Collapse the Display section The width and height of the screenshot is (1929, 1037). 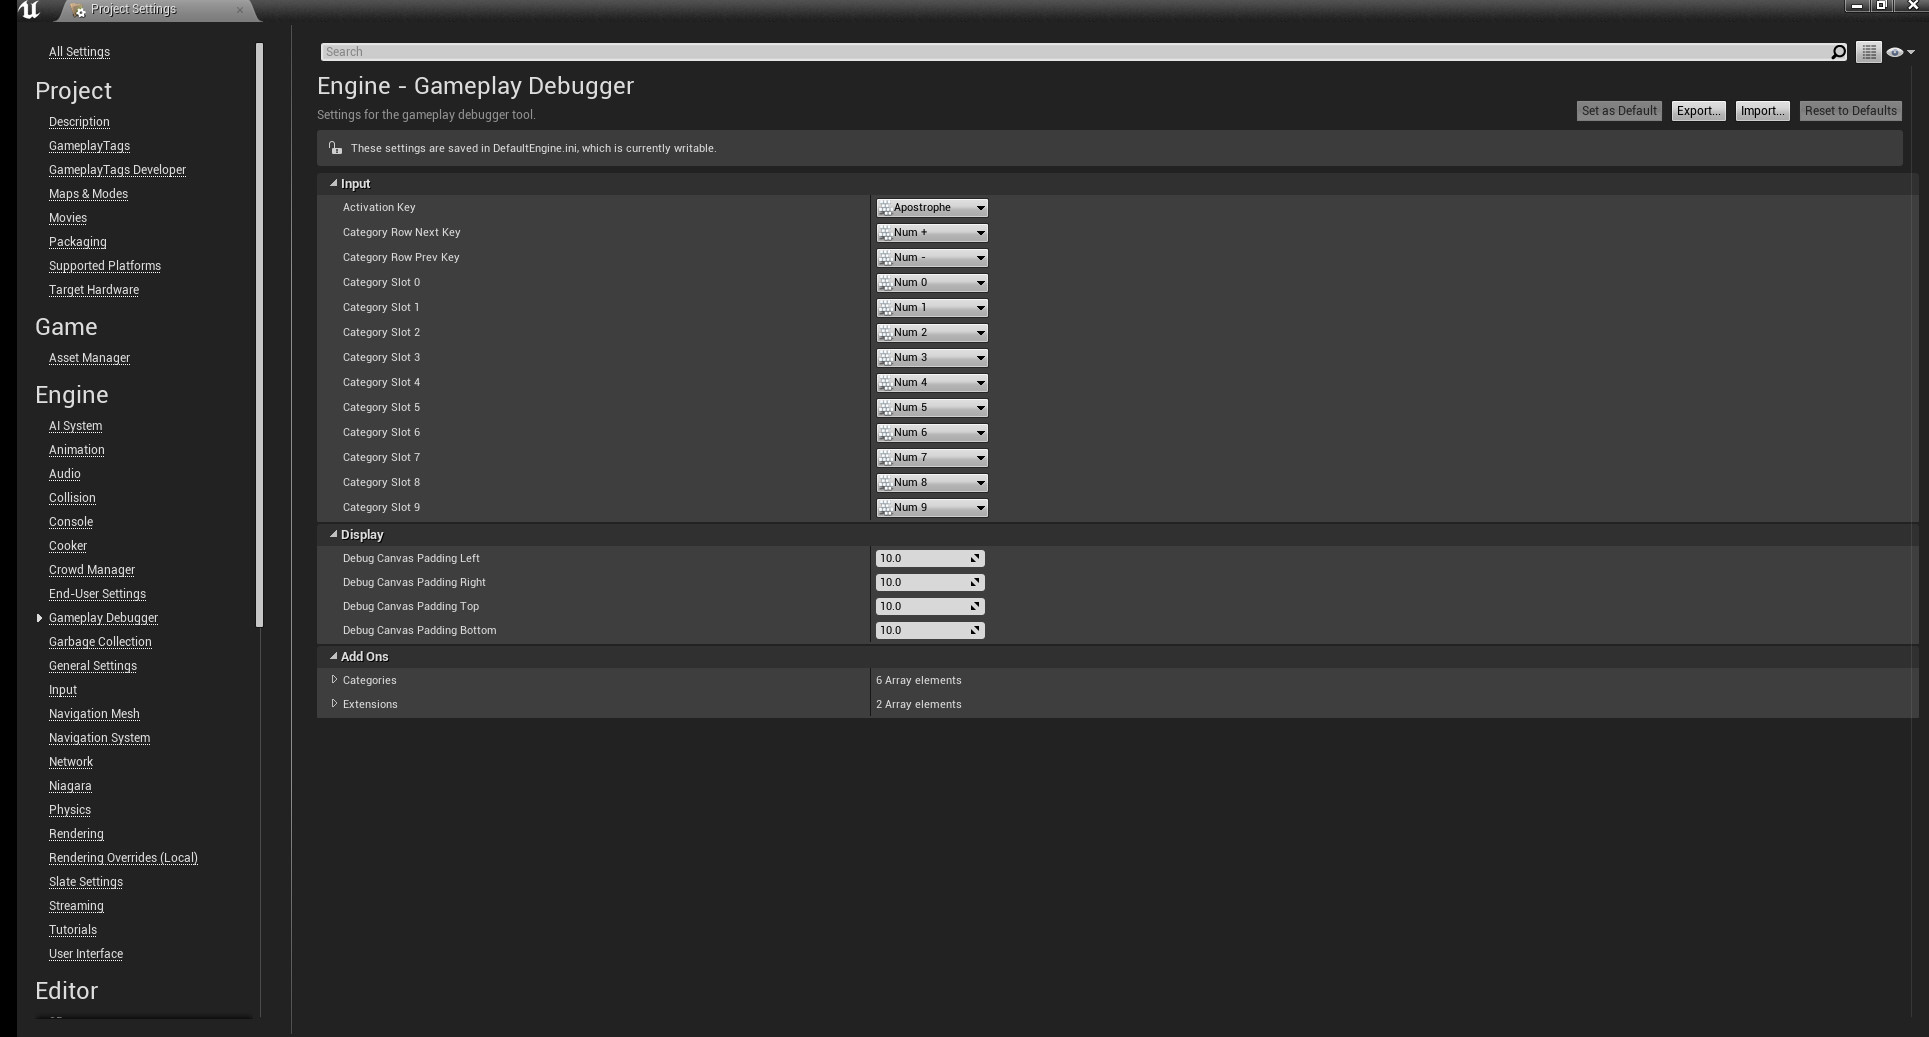tap(334, 535)
